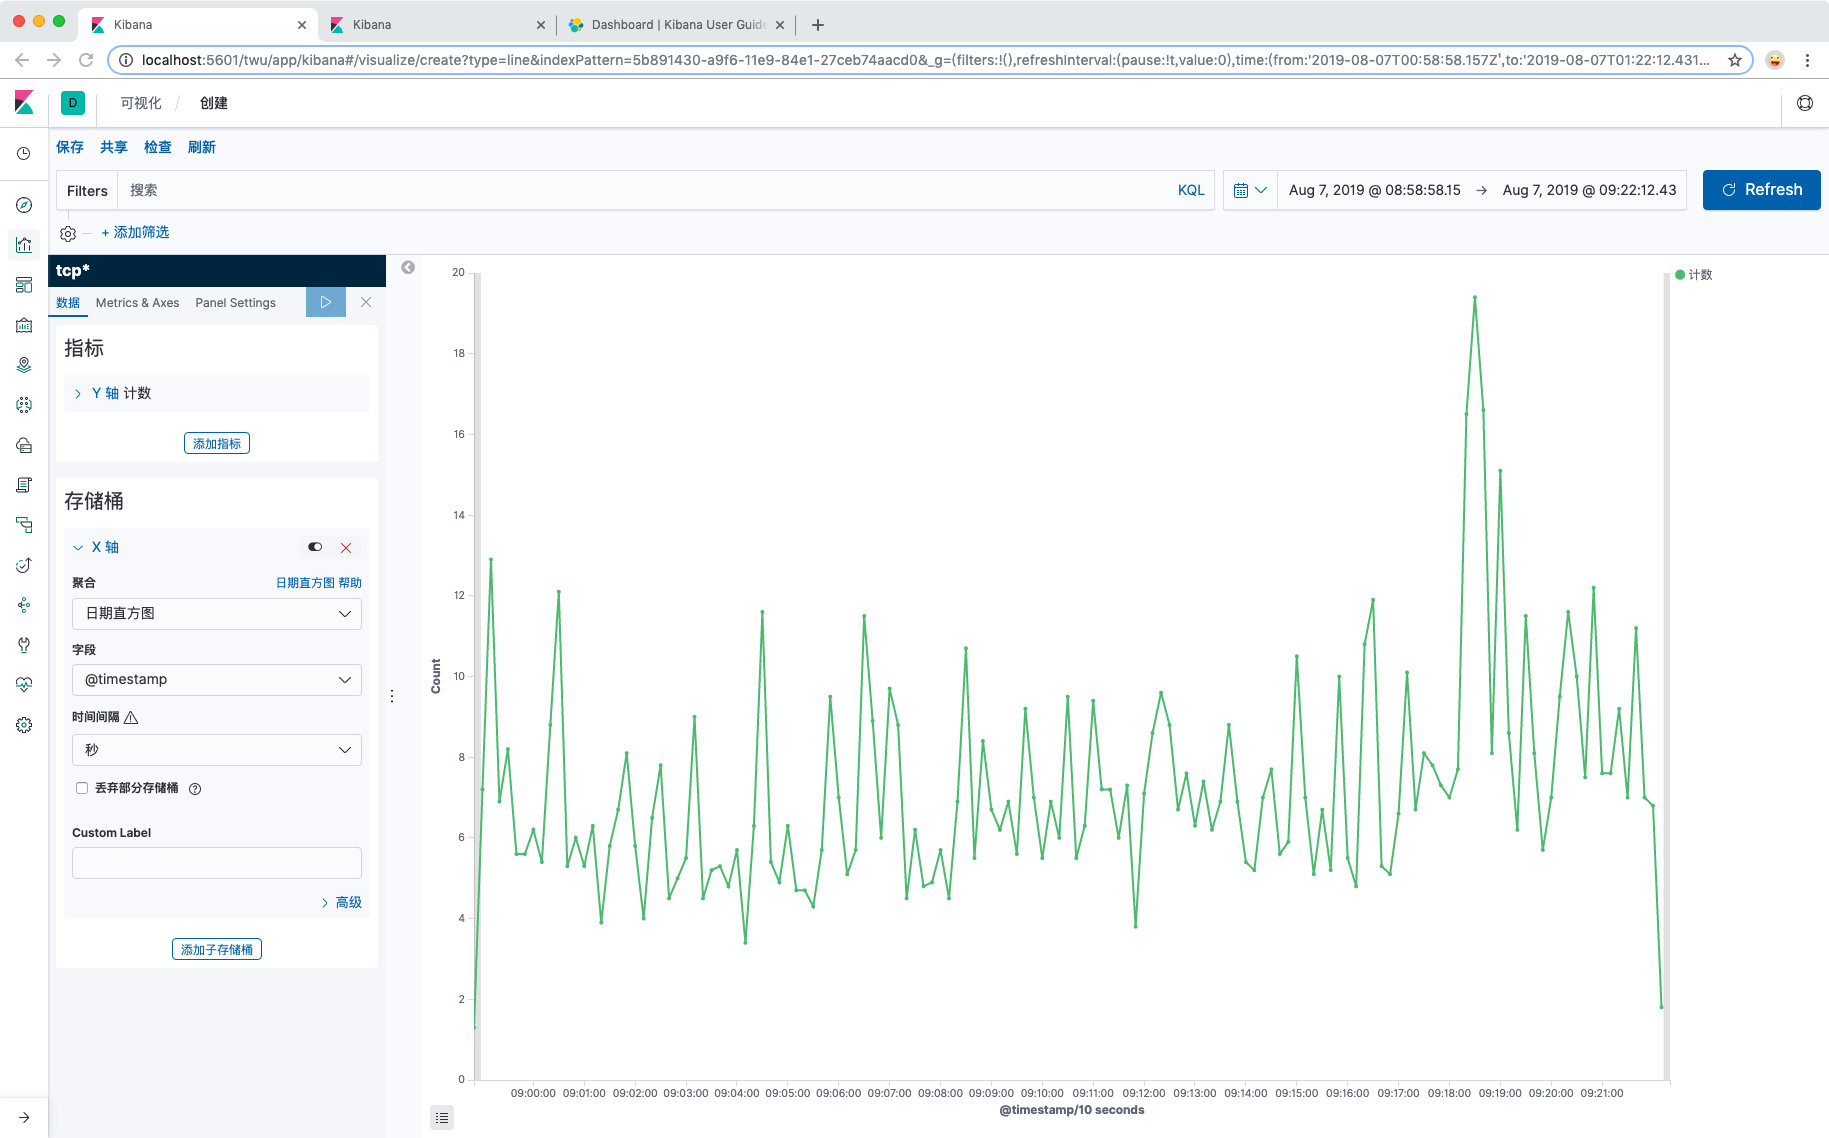Reload the page in browser
1829x1138 pixels.
click(86, 60)
